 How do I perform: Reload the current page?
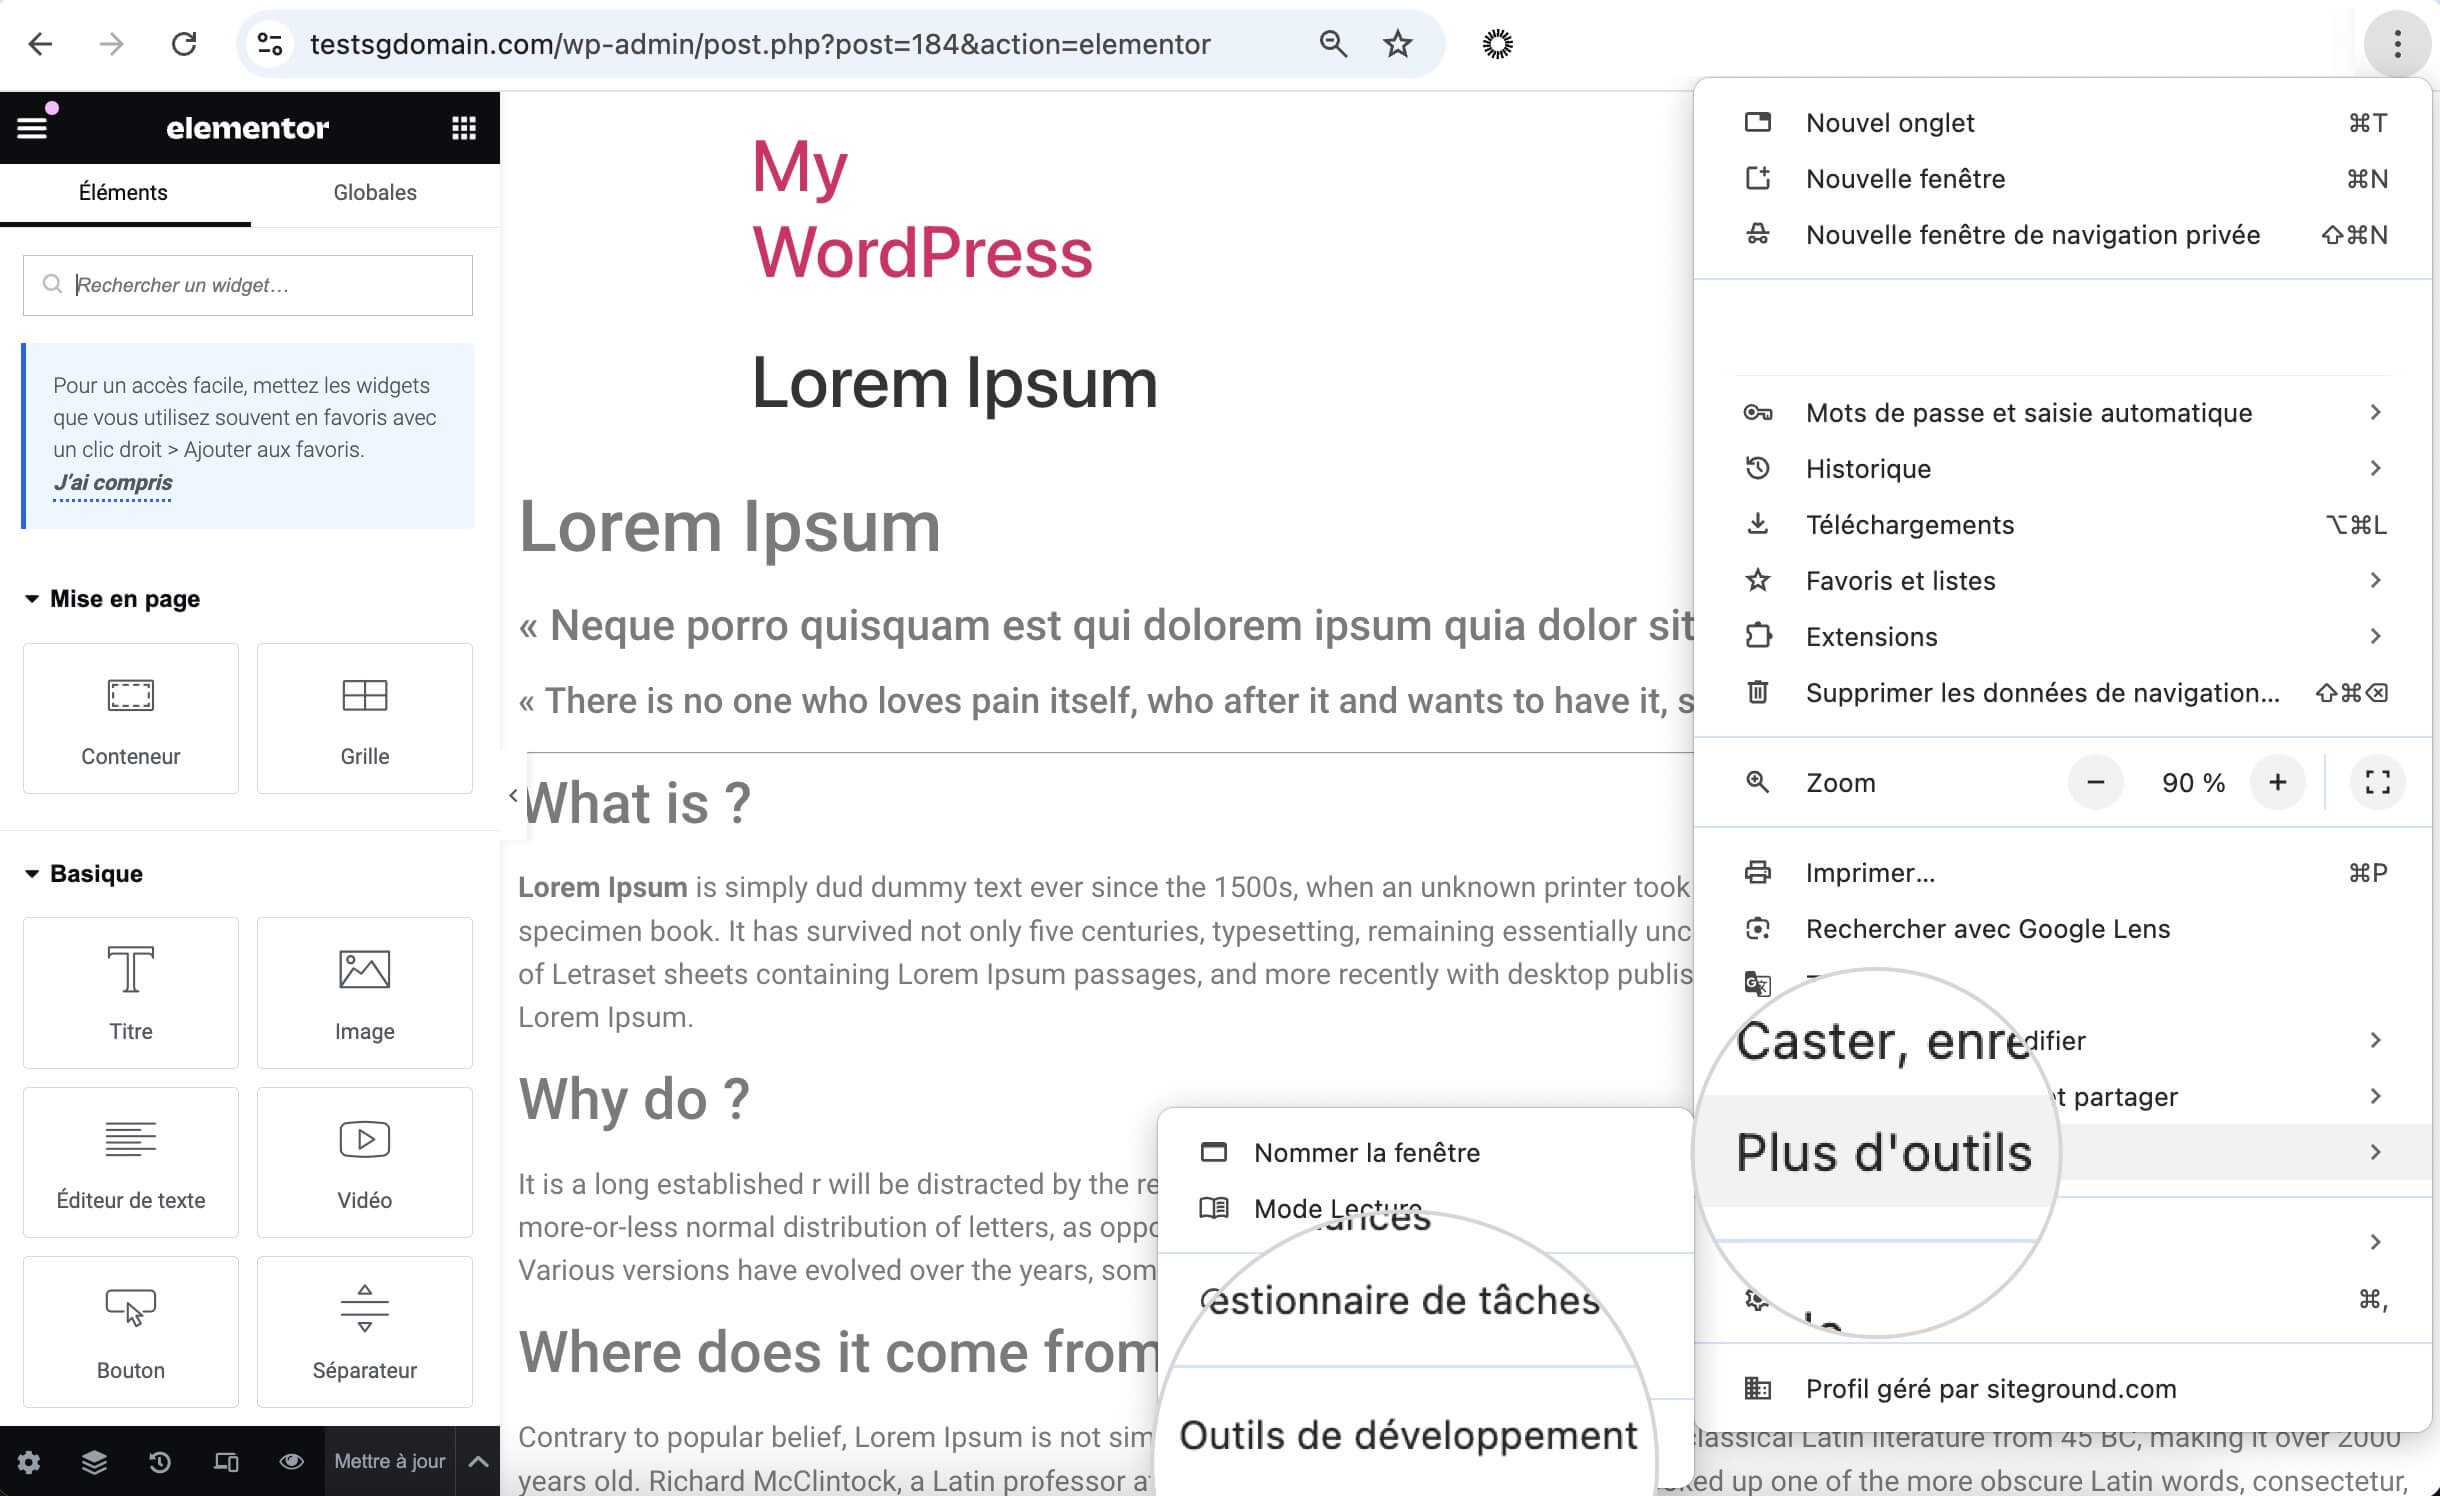pos(184,44)
